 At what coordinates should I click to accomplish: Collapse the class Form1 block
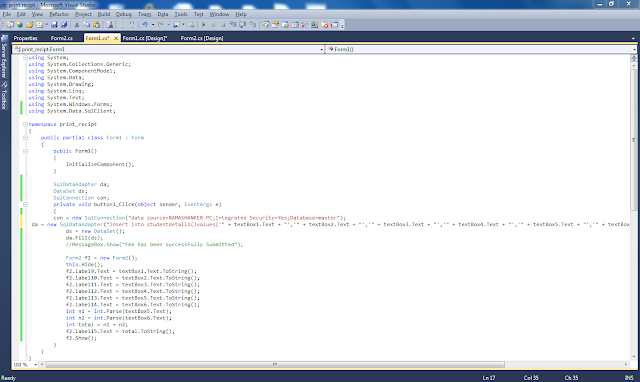pos(25,138)
